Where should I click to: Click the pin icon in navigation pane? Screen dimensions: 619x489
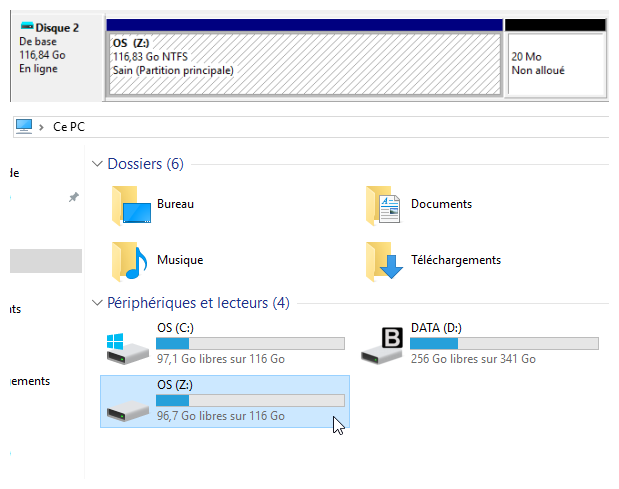click(73, 197)
